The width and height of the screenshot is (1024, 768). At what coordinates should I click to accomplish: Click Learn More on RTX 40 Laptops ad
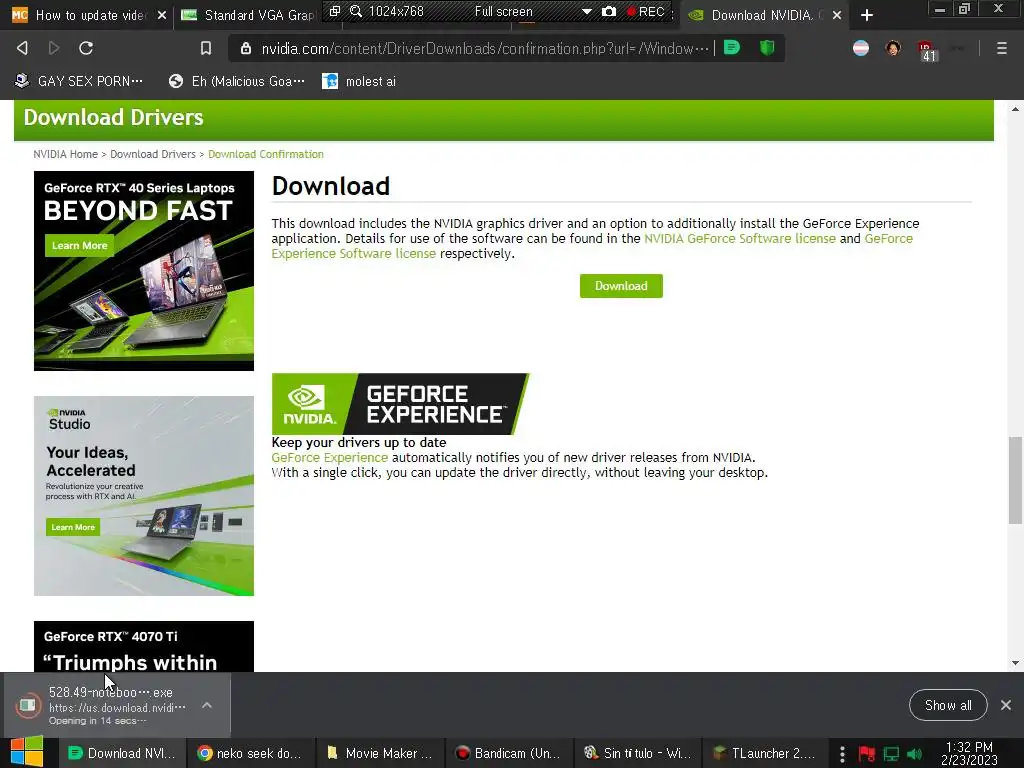(x=80, y=246)
